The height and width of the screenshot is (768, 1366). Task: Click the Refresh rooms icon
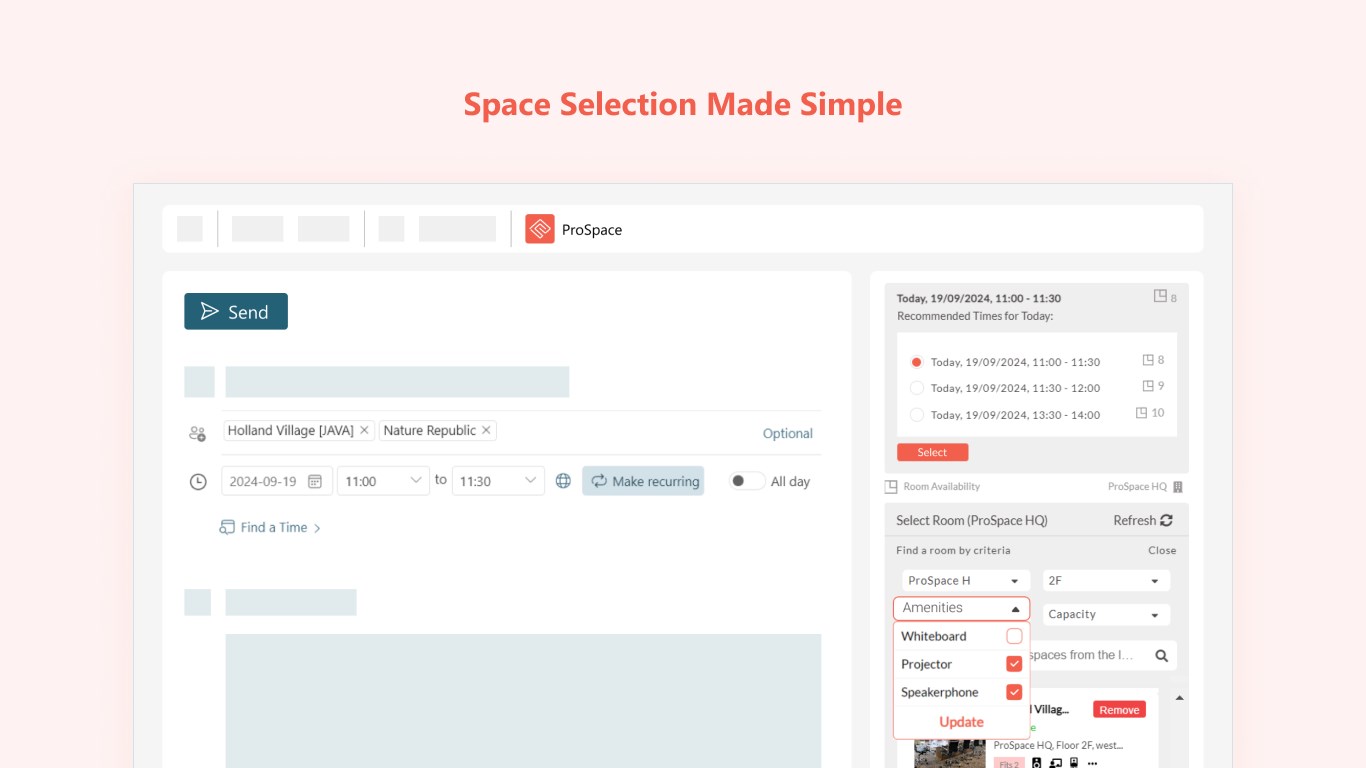point(1166,520)
